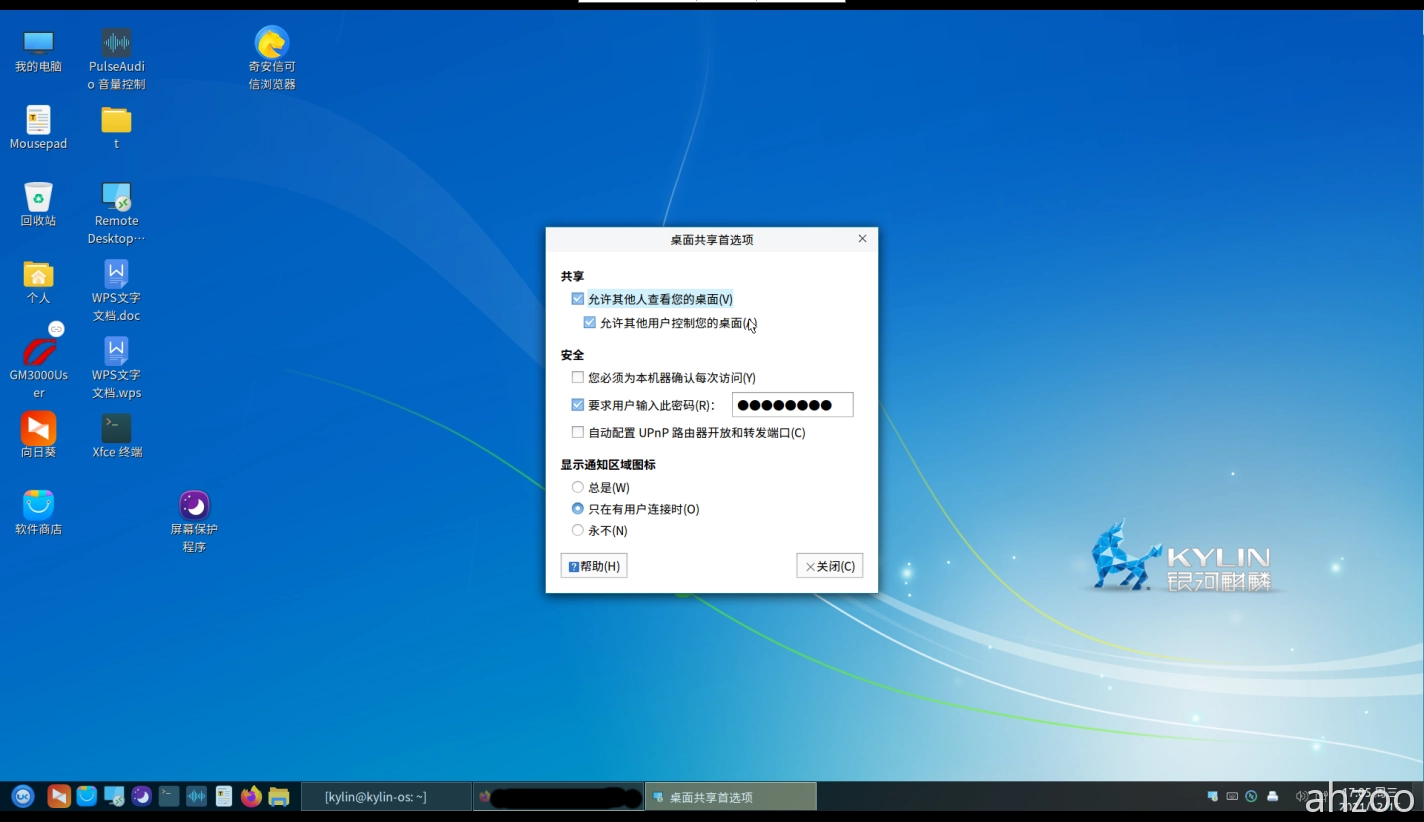Click the 帮助(H) button
The height and width of the screenshot is (822, 1424).
[x=593, y=565]
